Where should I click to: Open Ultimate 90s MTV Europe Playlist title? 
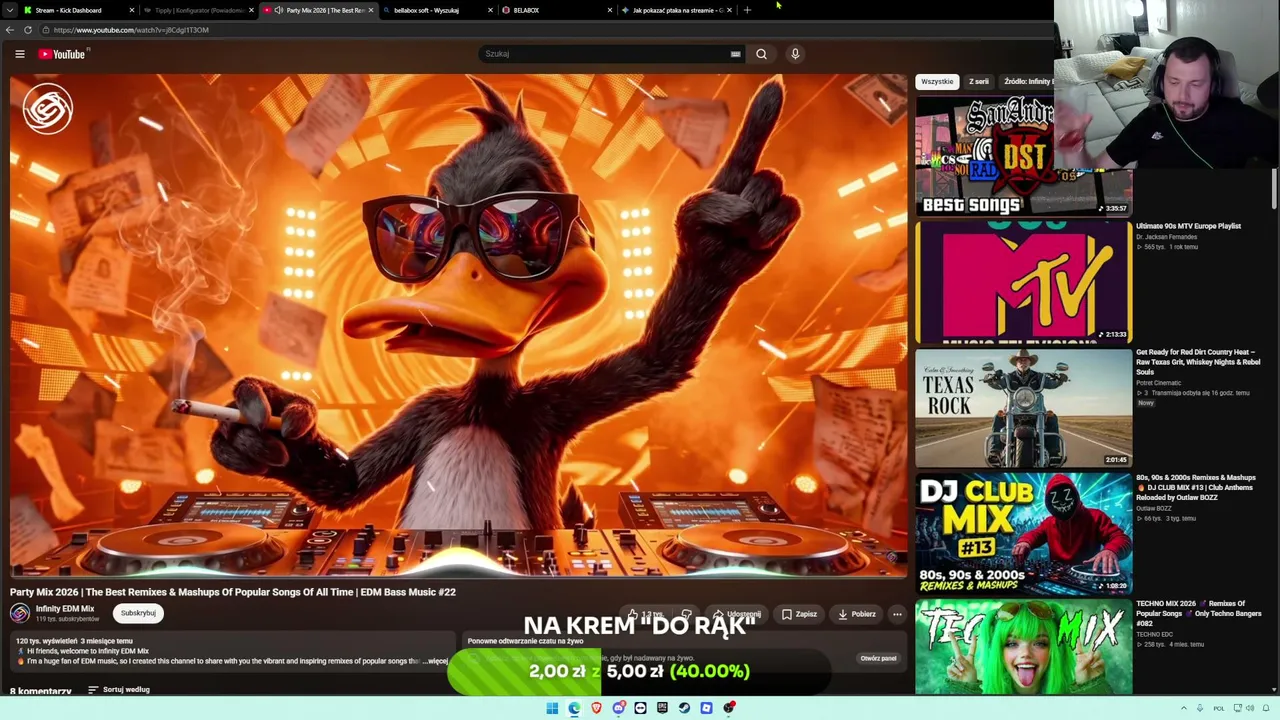pos(1188,226)
